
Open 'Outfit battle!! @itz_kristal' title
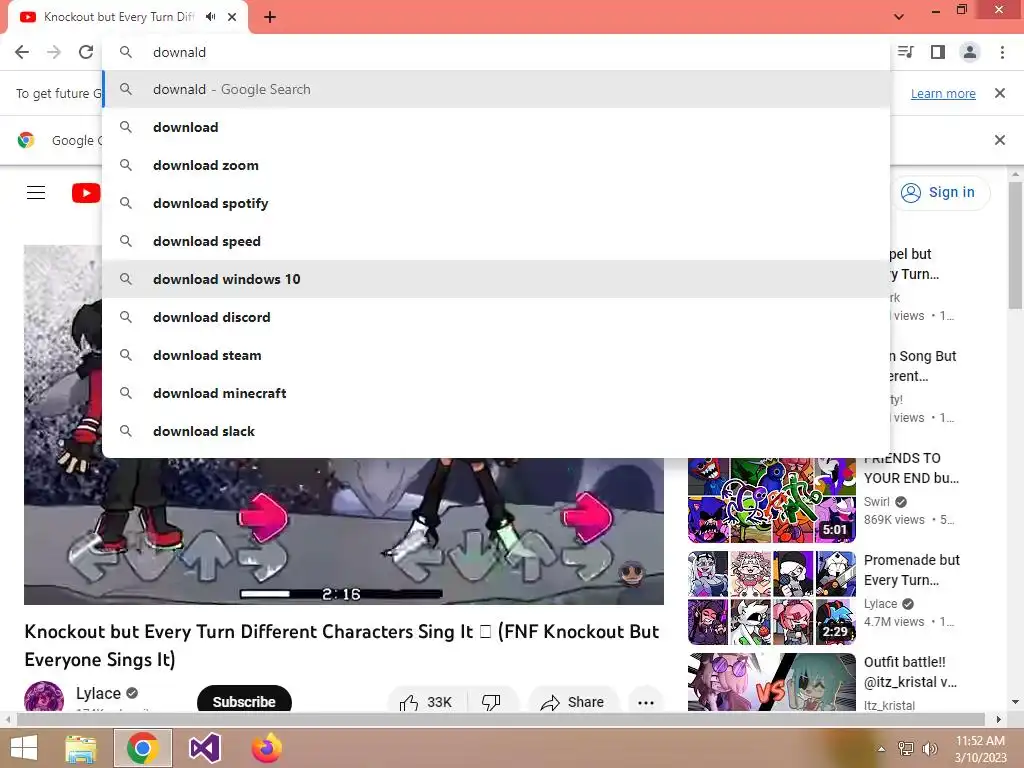click(910, 672)
